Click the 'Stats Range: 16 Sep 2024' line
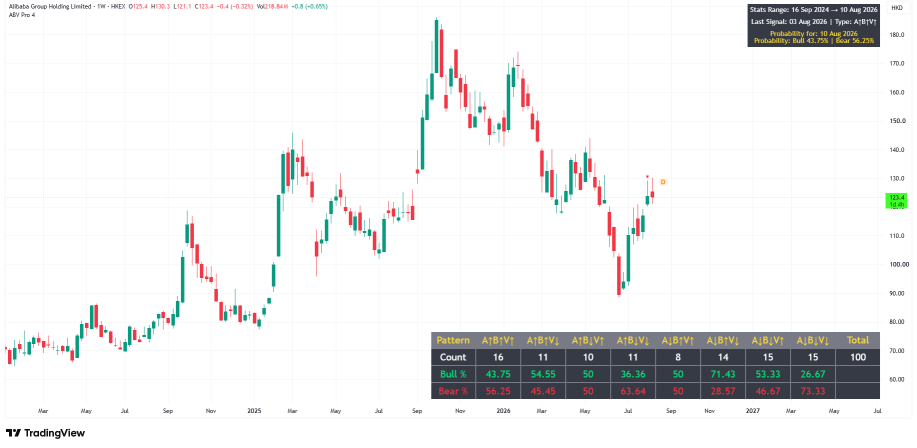The image size is (917, 448). pyautogui.click(x=813, y=10)
